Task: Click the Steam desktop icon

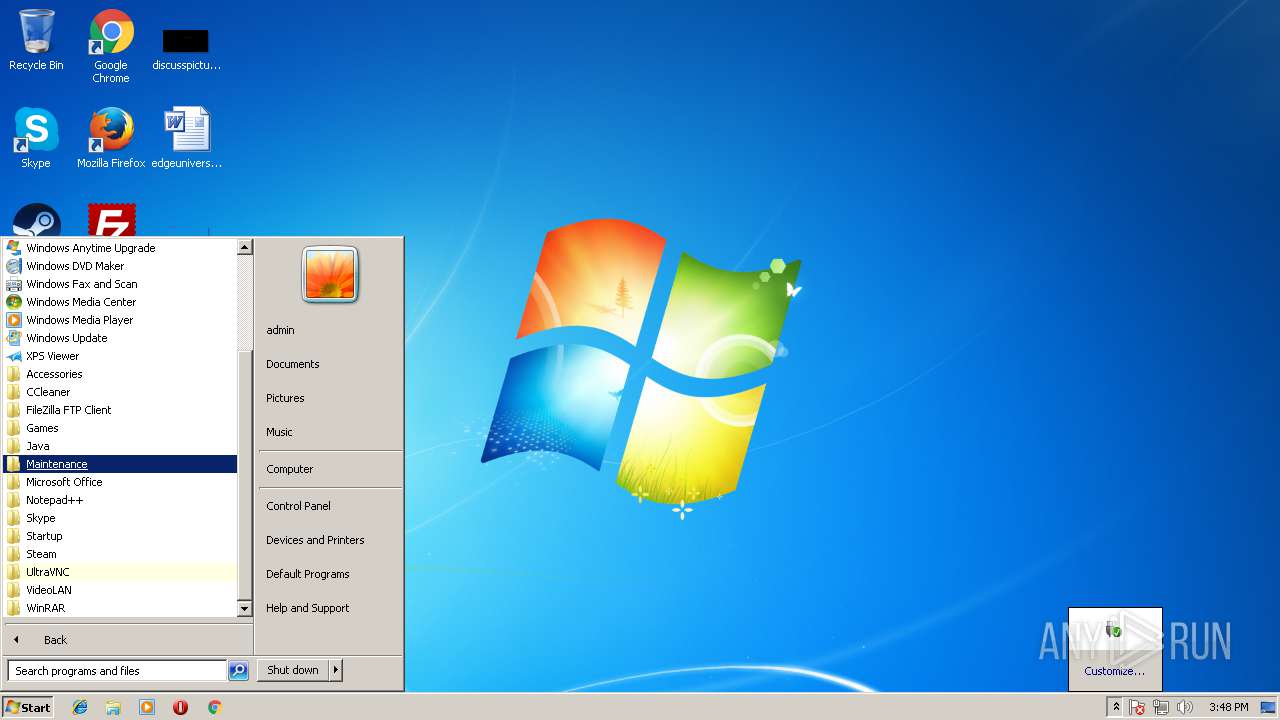Action: click(x=37, y=220)
